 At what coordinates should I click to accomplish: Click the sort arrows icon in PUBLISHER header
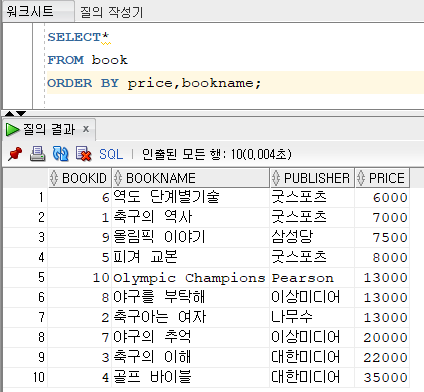click(276, 178)
